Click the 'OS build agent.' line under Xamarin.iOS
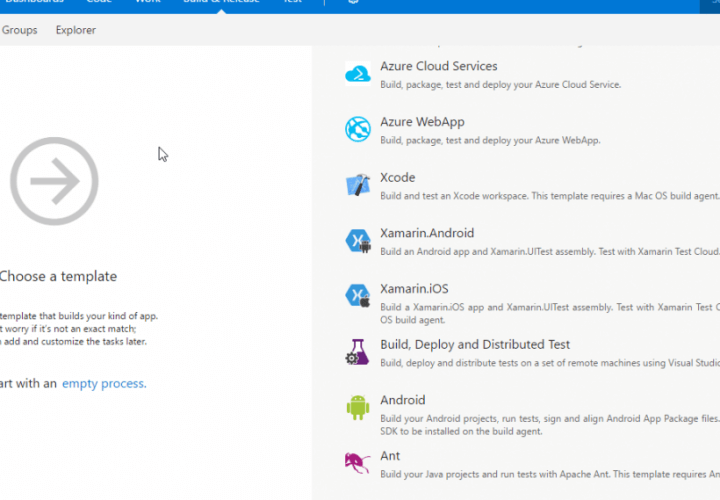This screenshot has height=500, width=720. pyautogui.click(x=412, y=320)
